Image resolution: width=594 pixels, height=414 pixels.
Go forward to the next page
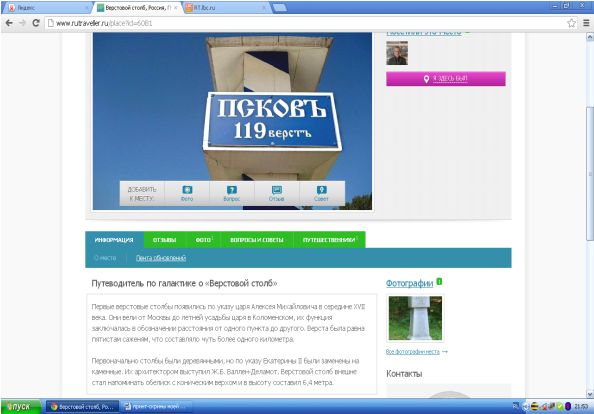click(22, 23)
